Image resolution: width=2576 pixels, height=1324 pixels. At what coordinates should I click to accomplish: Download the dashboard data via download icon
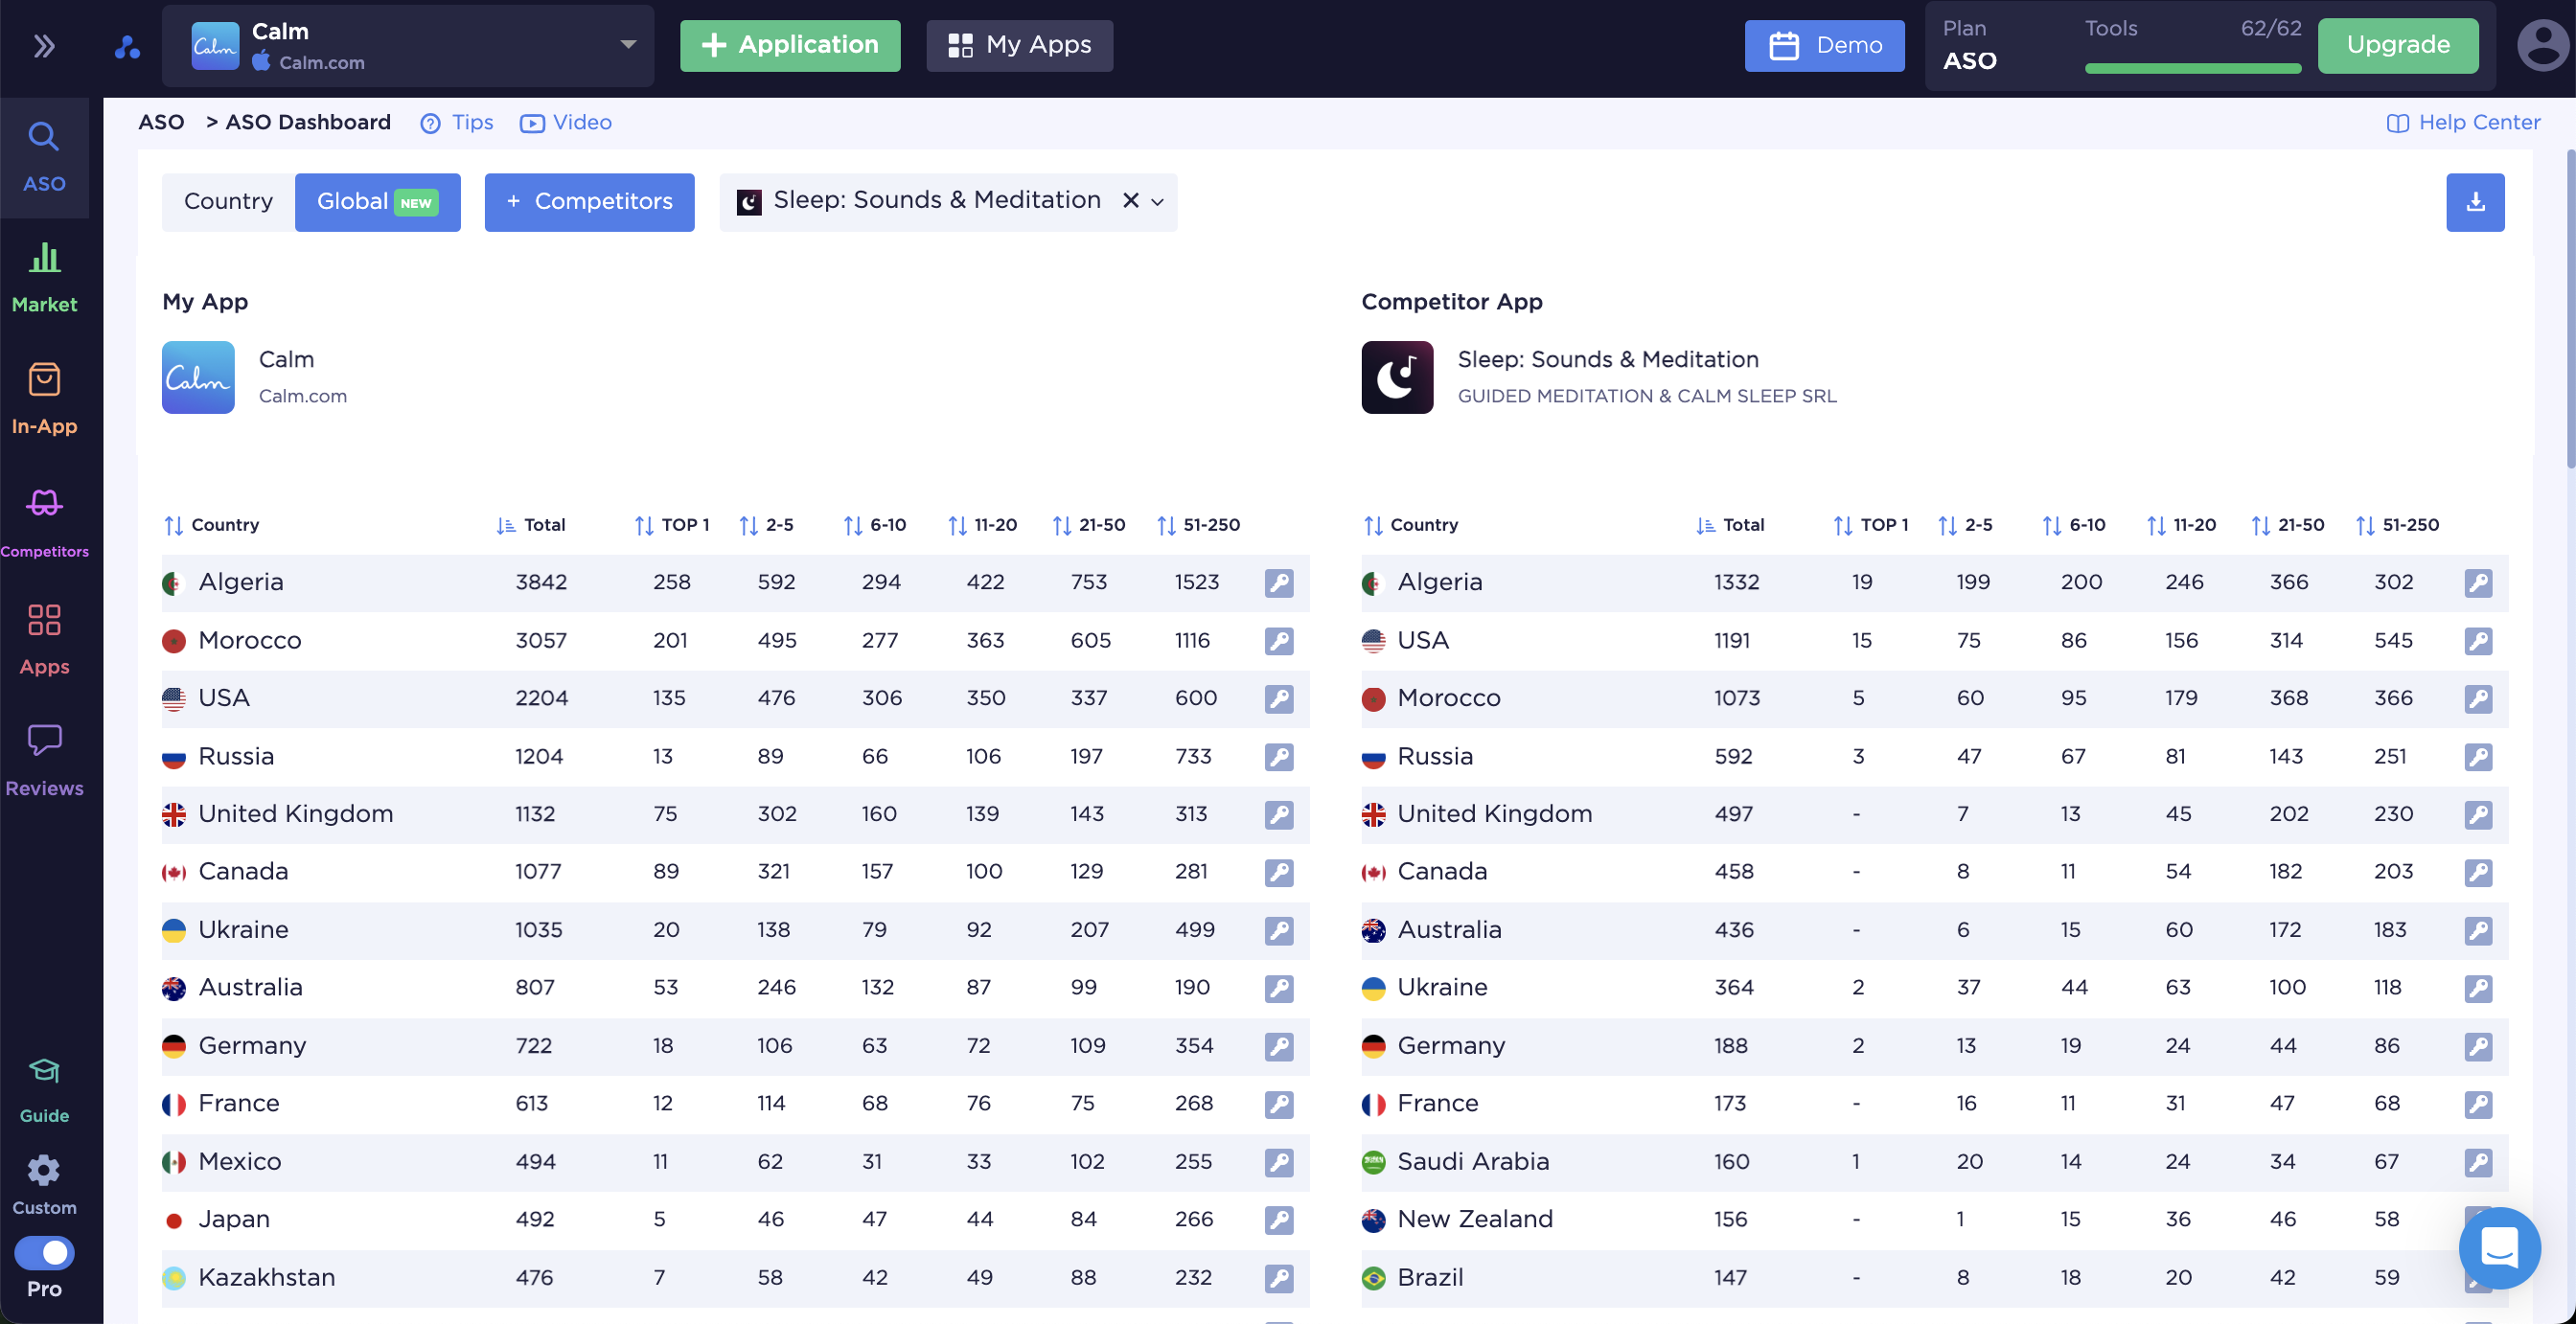click(x=2475, y=202)
